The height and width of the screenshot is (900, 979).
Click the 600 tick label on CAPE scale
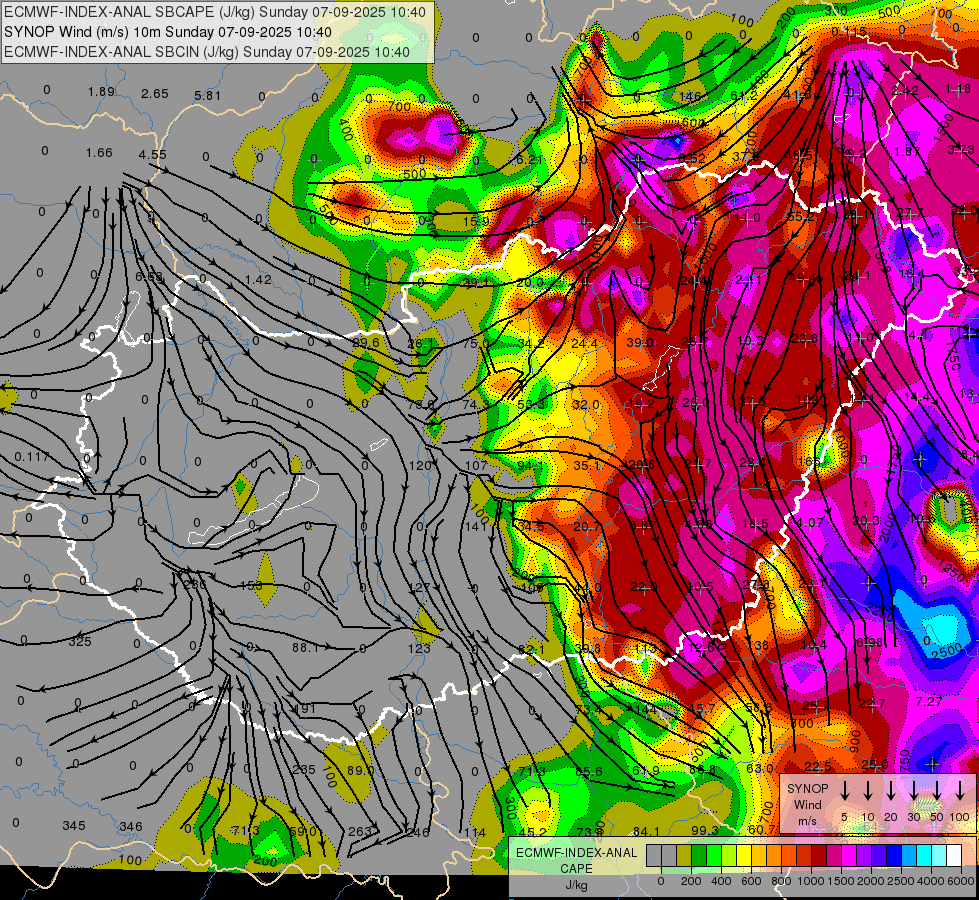751,881
